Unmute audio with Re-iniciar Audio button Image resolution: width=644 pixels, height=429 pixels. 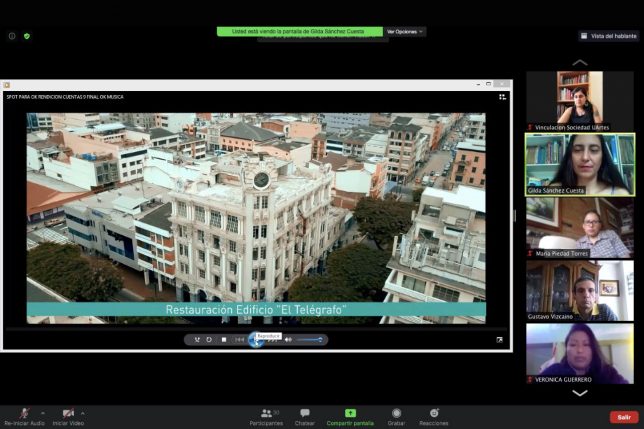[x=24, y=414]
